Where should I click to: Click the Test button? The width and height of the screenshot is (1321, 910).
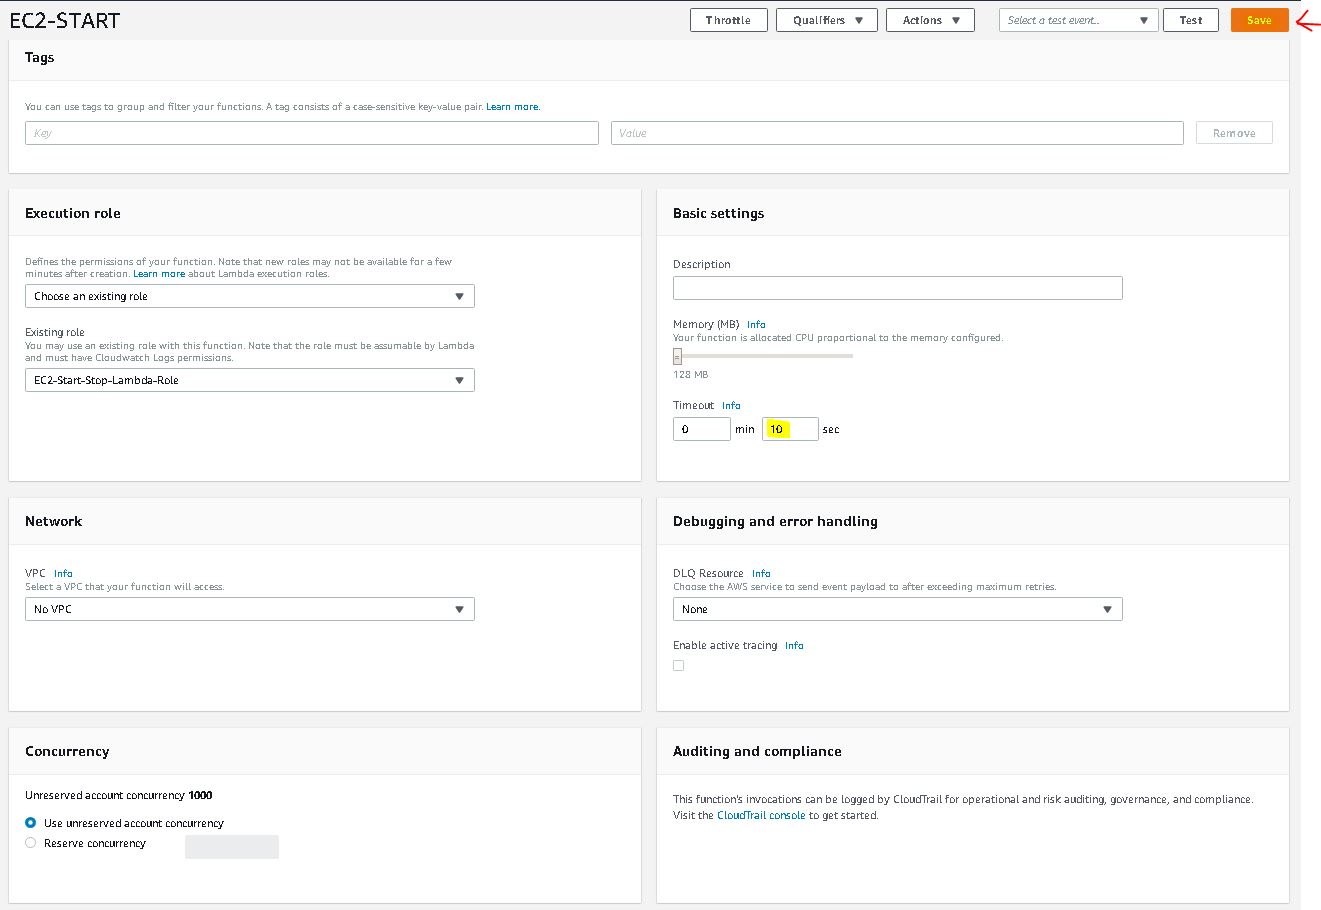tap(1190, 20)
